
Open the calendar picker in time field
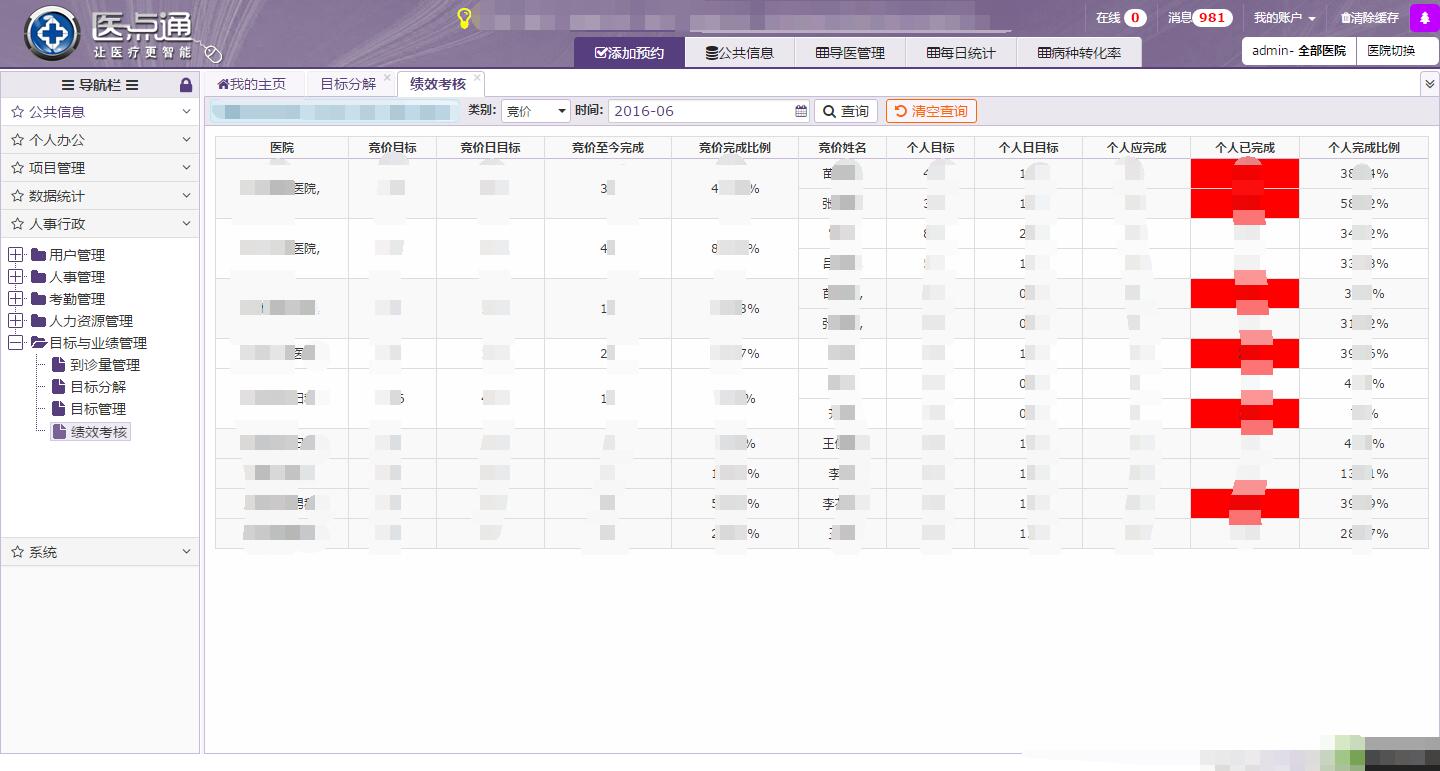click(801, 111)
